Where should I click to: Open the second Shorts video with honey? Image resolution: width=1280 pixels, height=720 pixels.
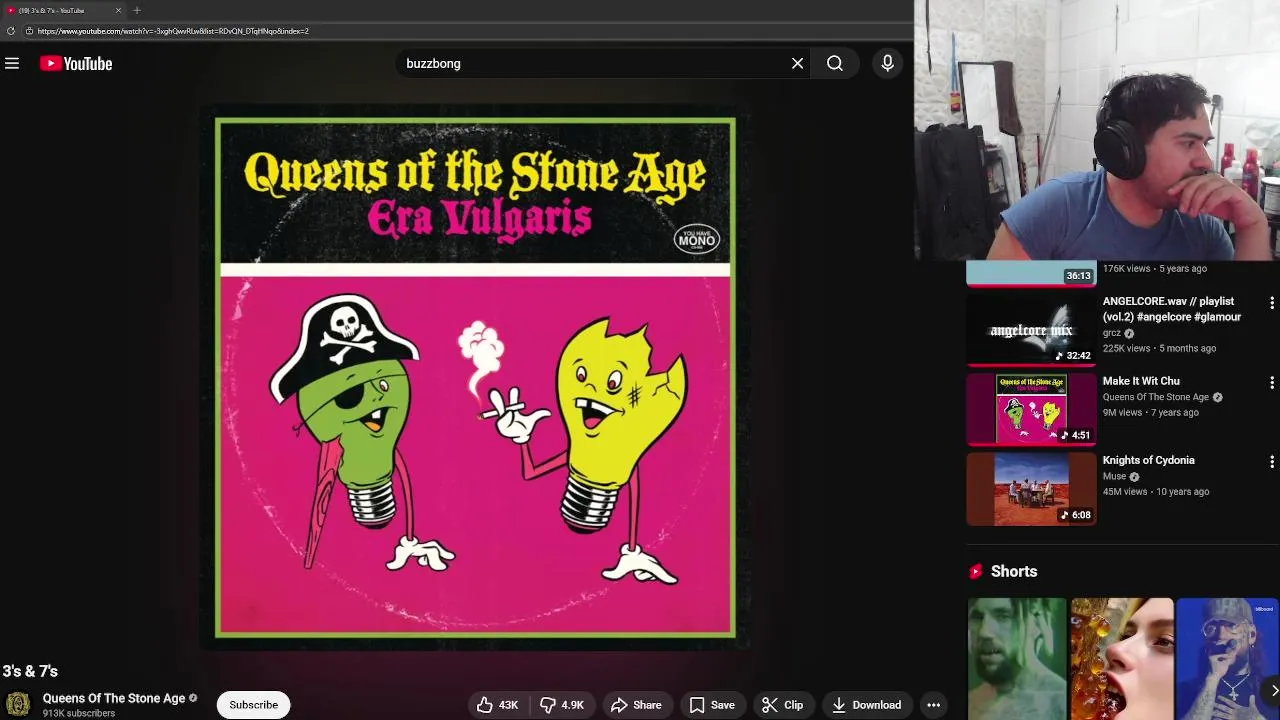coord(1122,658)
